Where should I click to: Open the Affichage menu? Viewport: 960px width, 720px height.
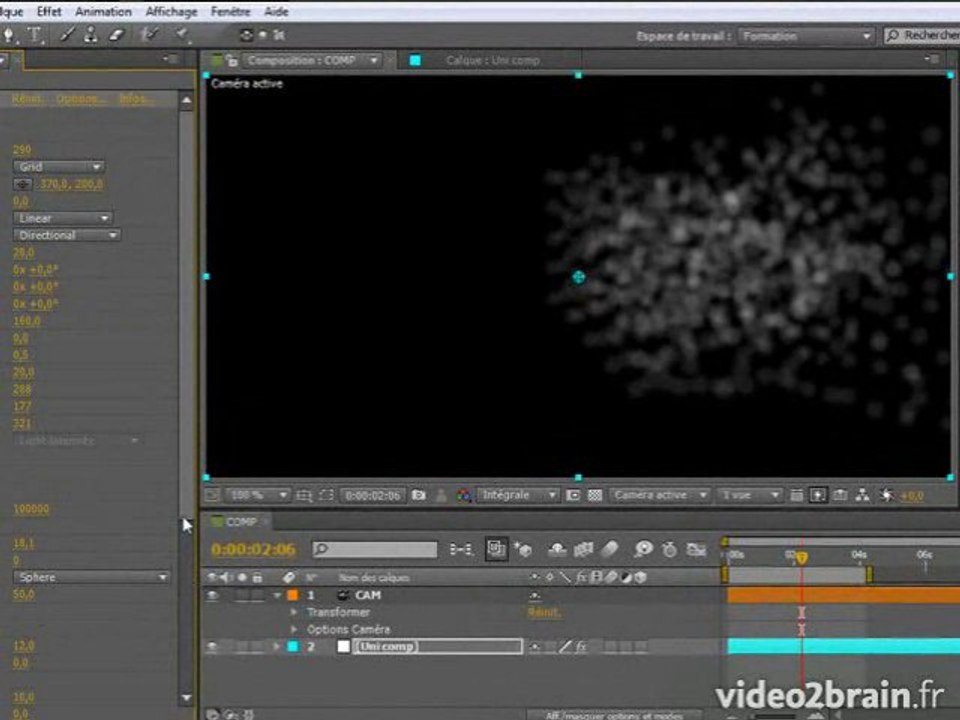(x=171, y=11)
